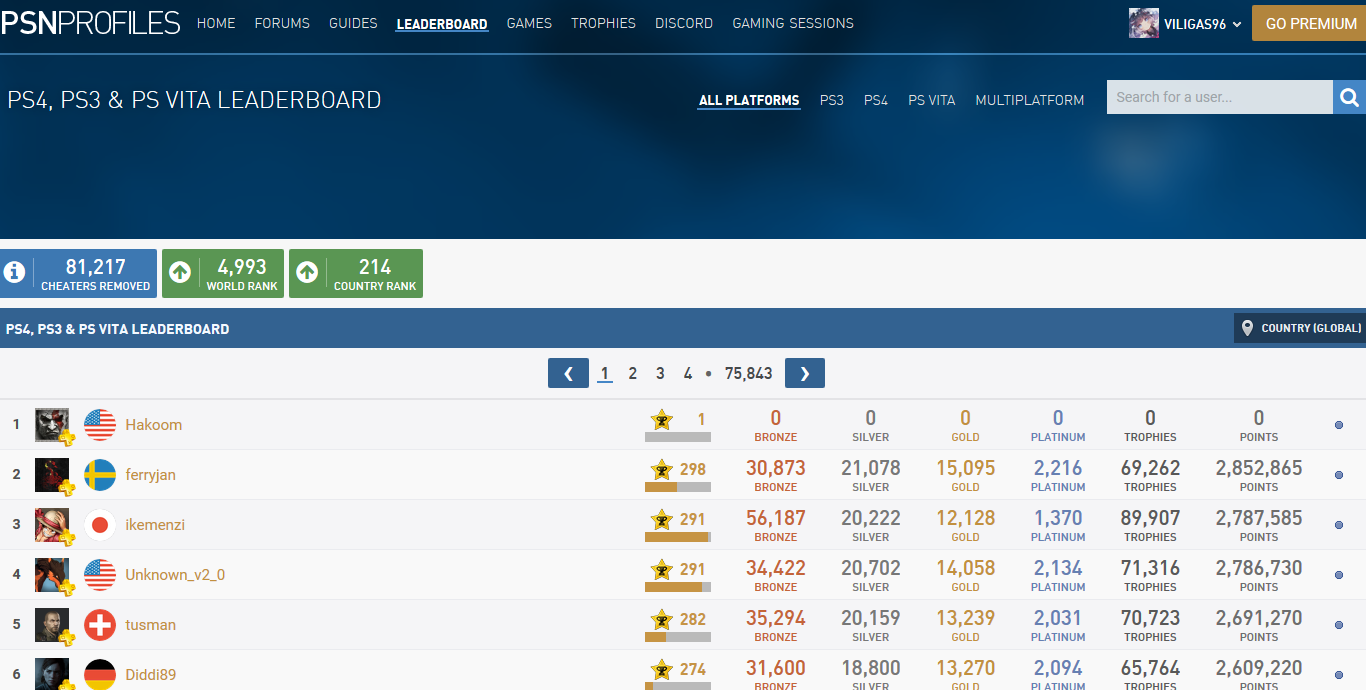The height and width of the screenshot is (690, 1366).
Task: Click the Switzerland flag beside tusman
Action: click(x=100, y=625)
